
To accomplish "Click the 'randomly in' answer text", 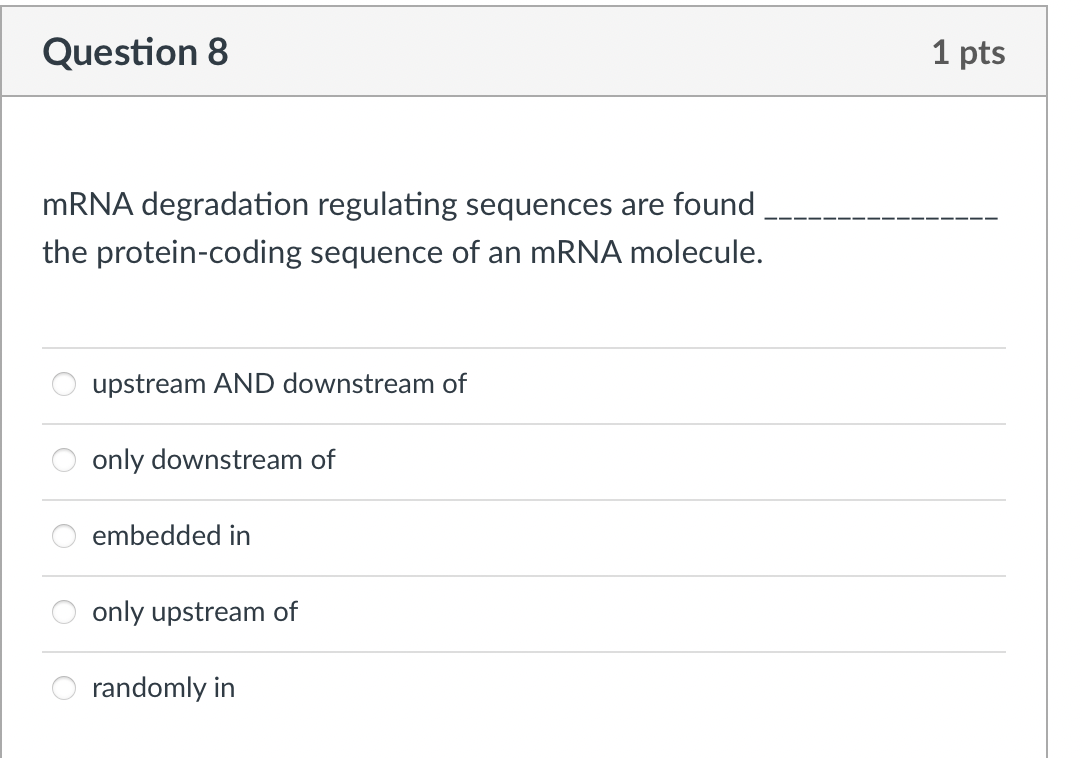I will click(162, 688).
